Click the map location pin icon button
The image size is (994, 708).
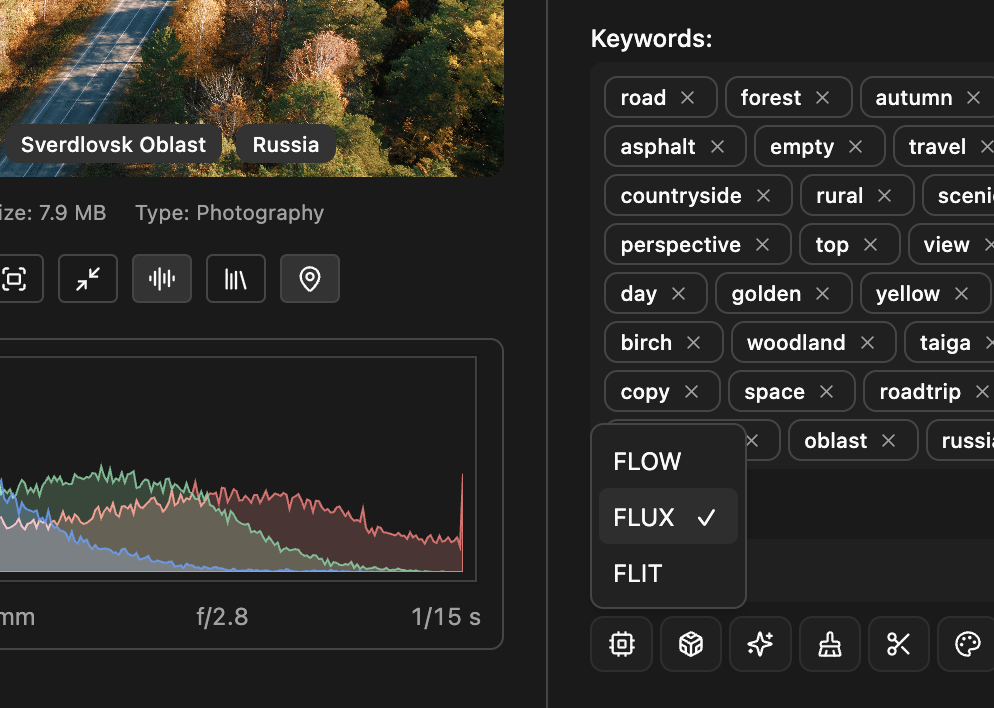click(310, 279)
